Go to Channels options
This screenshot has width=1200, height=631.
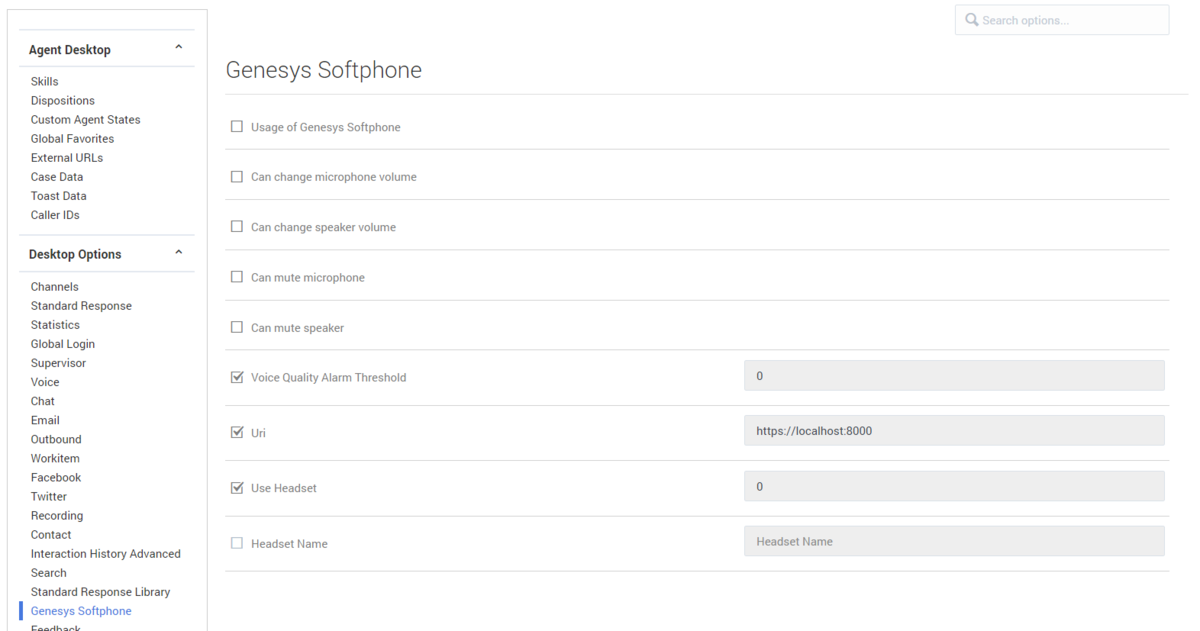(x=54, y=287)
